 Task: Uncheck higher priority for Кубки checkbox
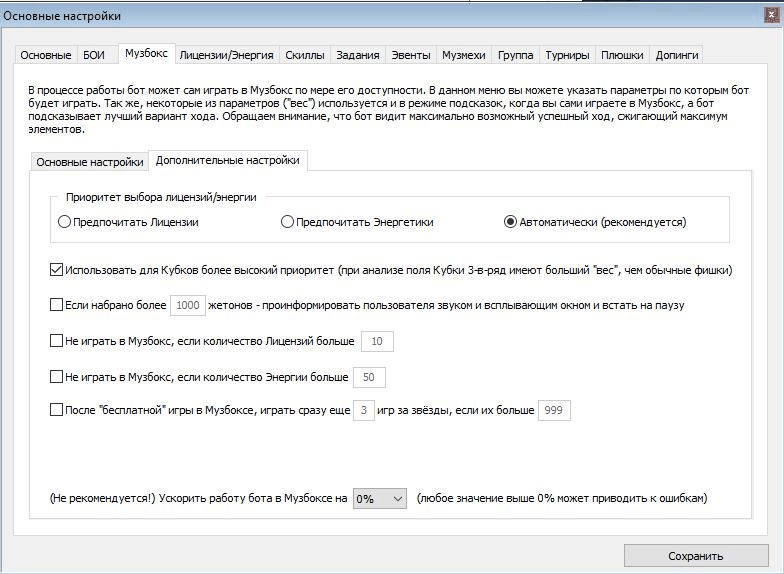coord(56,270)
